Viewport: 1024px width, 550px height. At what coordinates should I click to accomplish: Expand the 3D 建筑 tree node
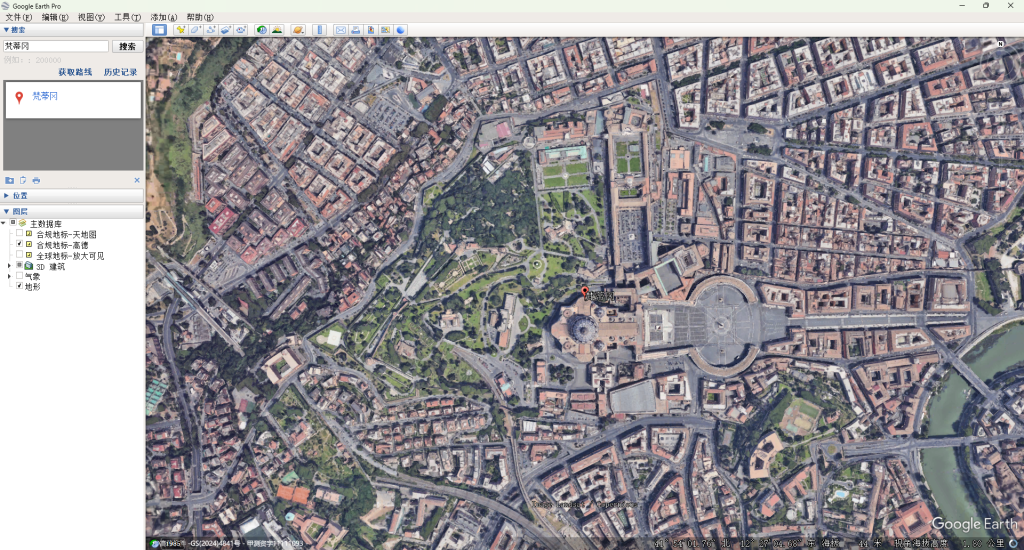click(9, 266)
